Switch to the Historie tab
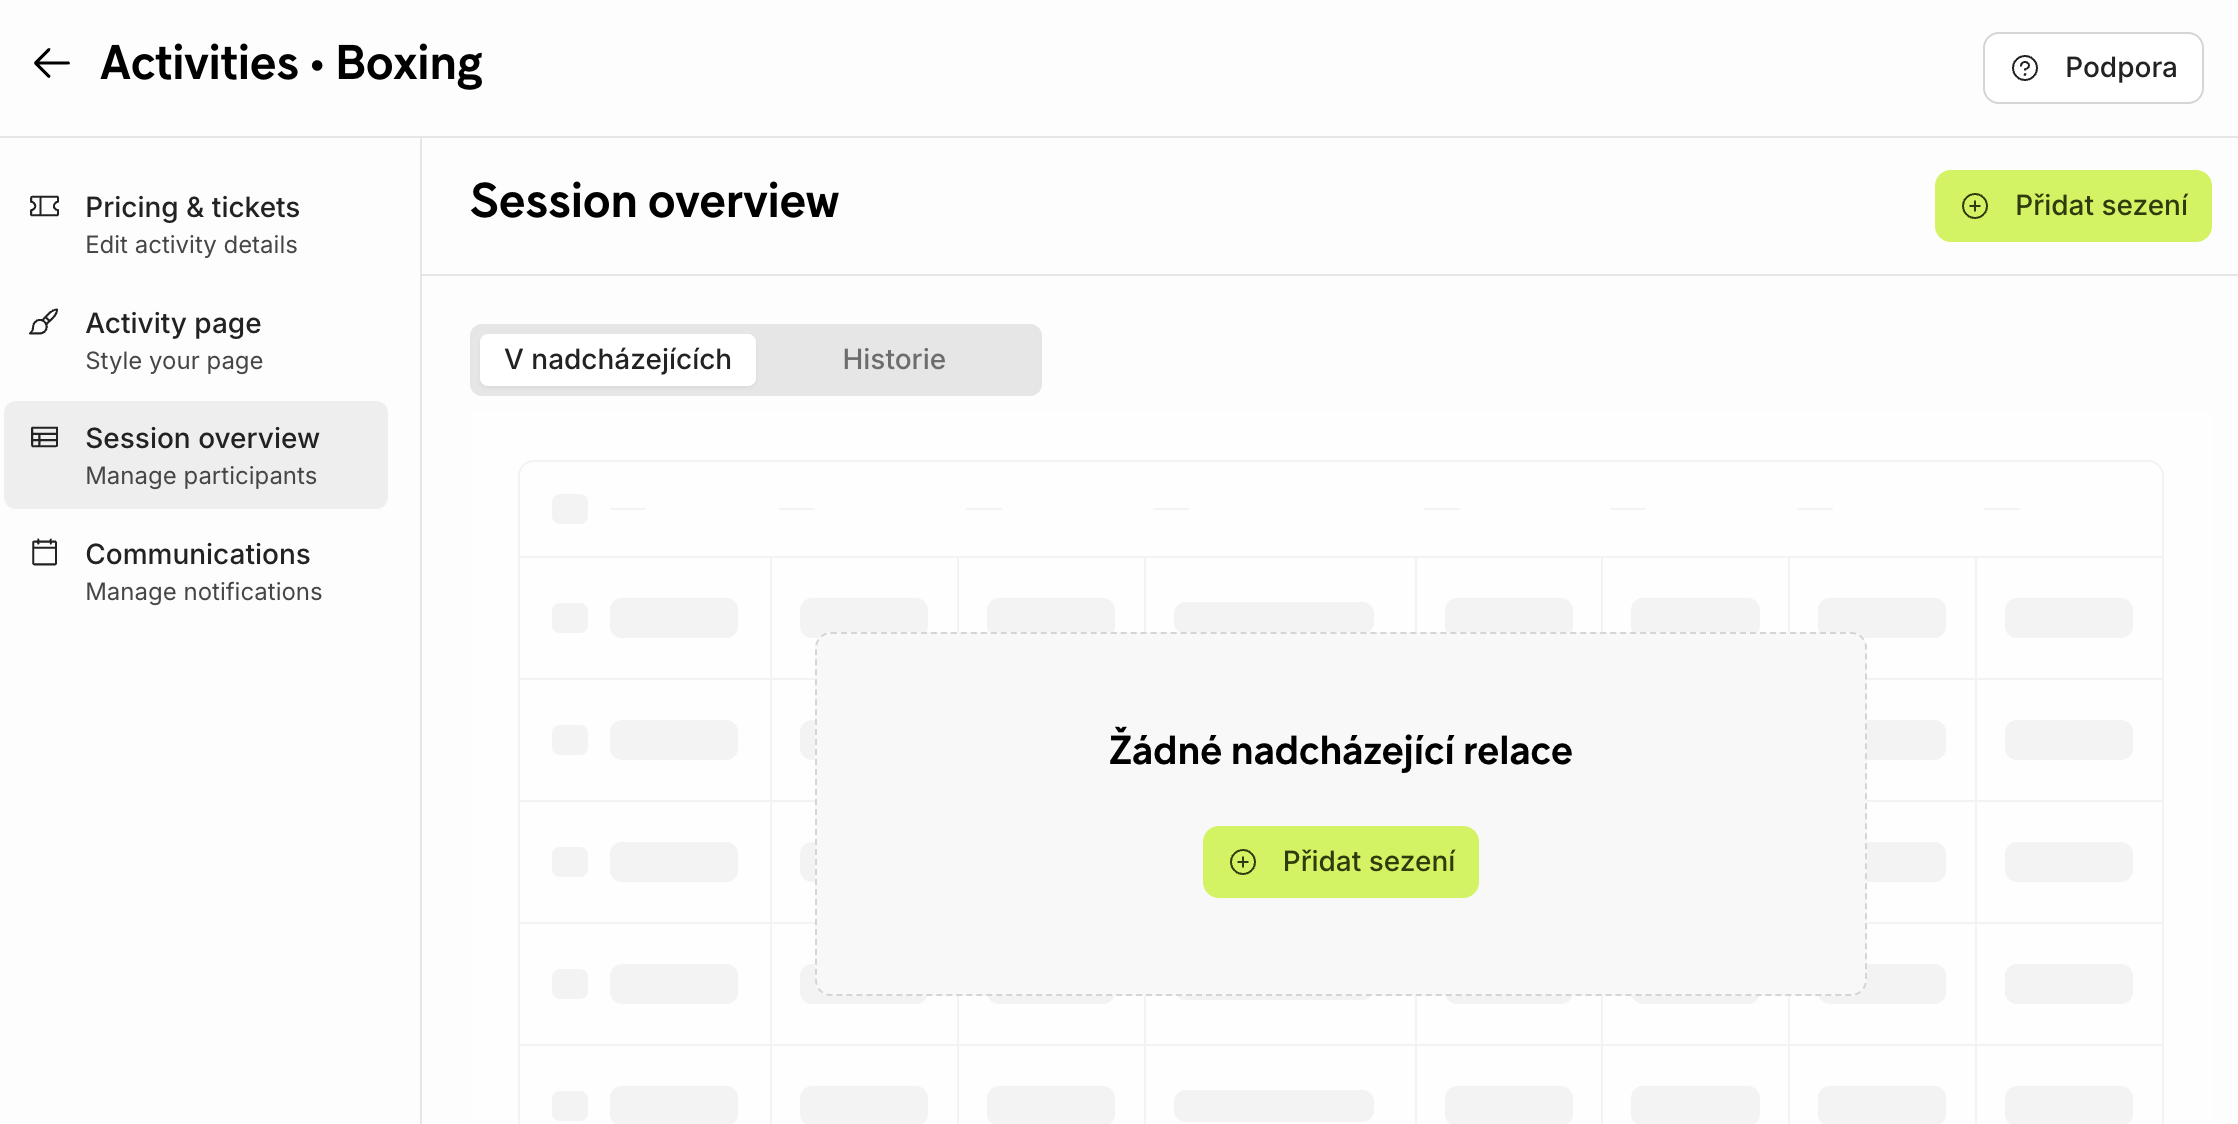This screenshot has width=2238, height=1124. (x=894, y=360)
